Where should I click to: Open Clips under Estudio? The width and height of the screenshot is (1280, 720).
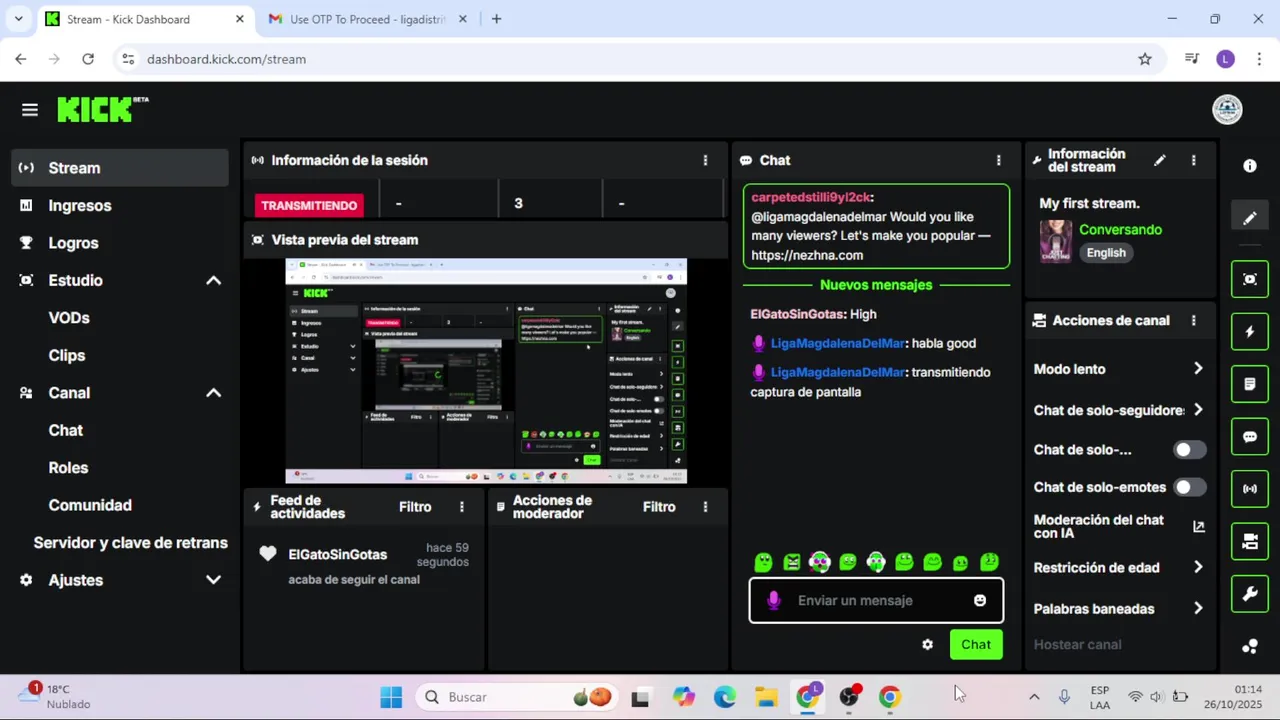[x=67, y=355]
